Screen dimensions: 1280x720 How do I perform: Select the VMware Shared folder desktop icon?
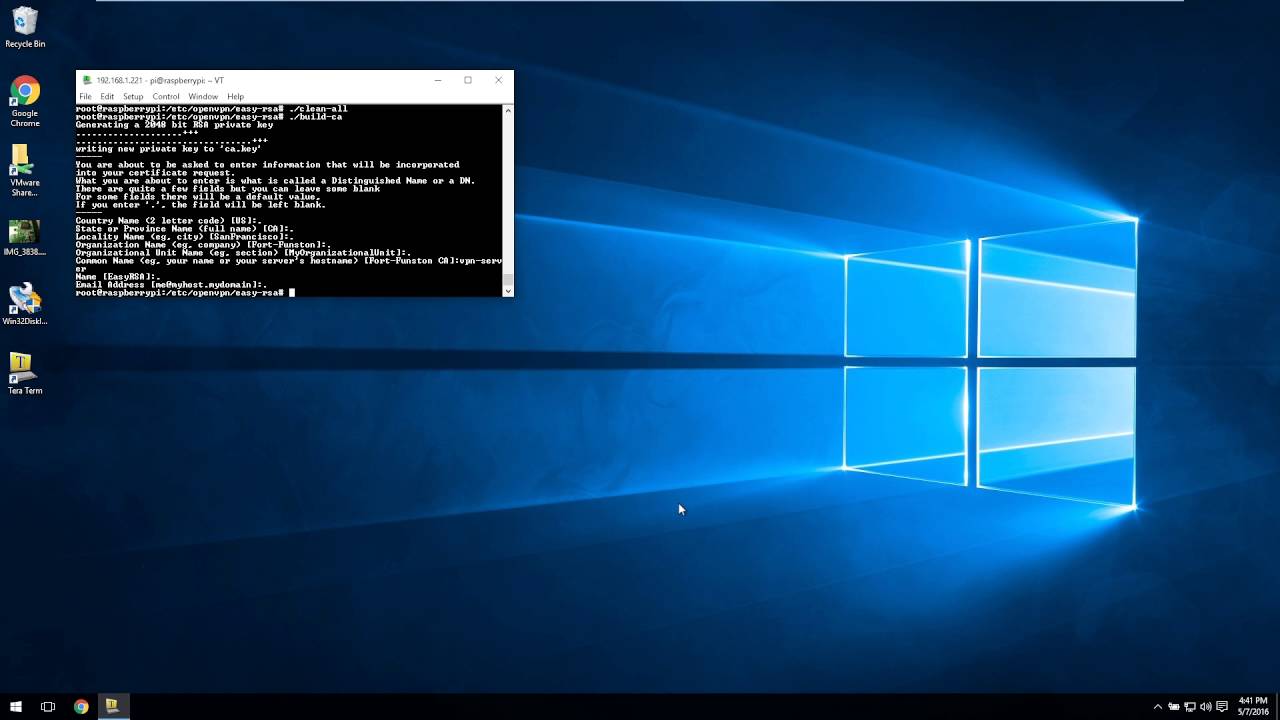[25, 170]
